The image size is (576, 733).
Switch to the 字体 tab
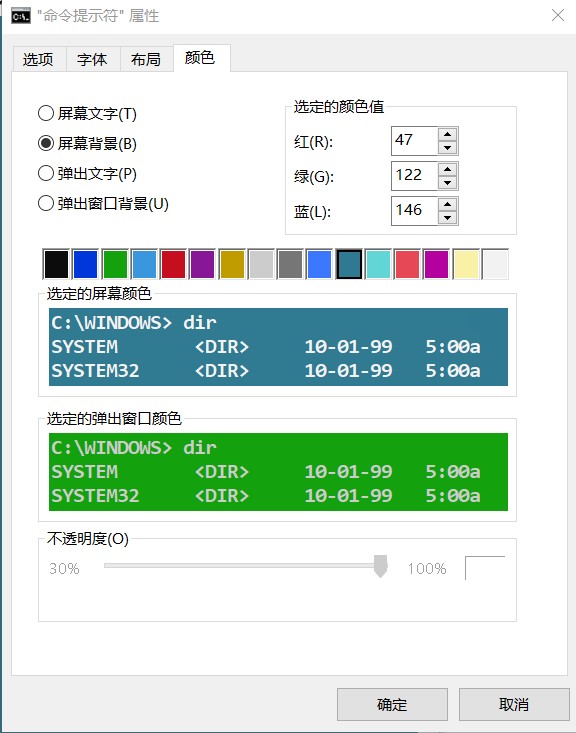[x=93, y=59]
